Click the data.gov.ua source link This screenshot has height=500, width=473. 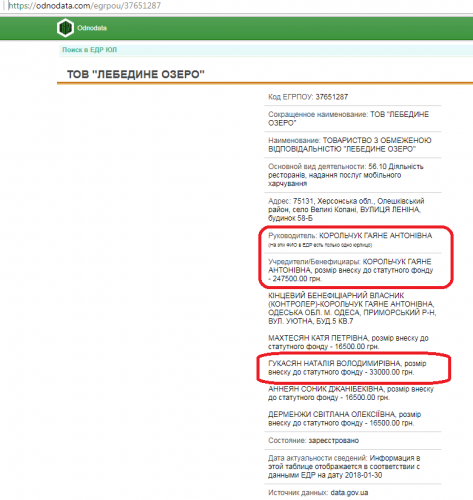pos(349,493)
